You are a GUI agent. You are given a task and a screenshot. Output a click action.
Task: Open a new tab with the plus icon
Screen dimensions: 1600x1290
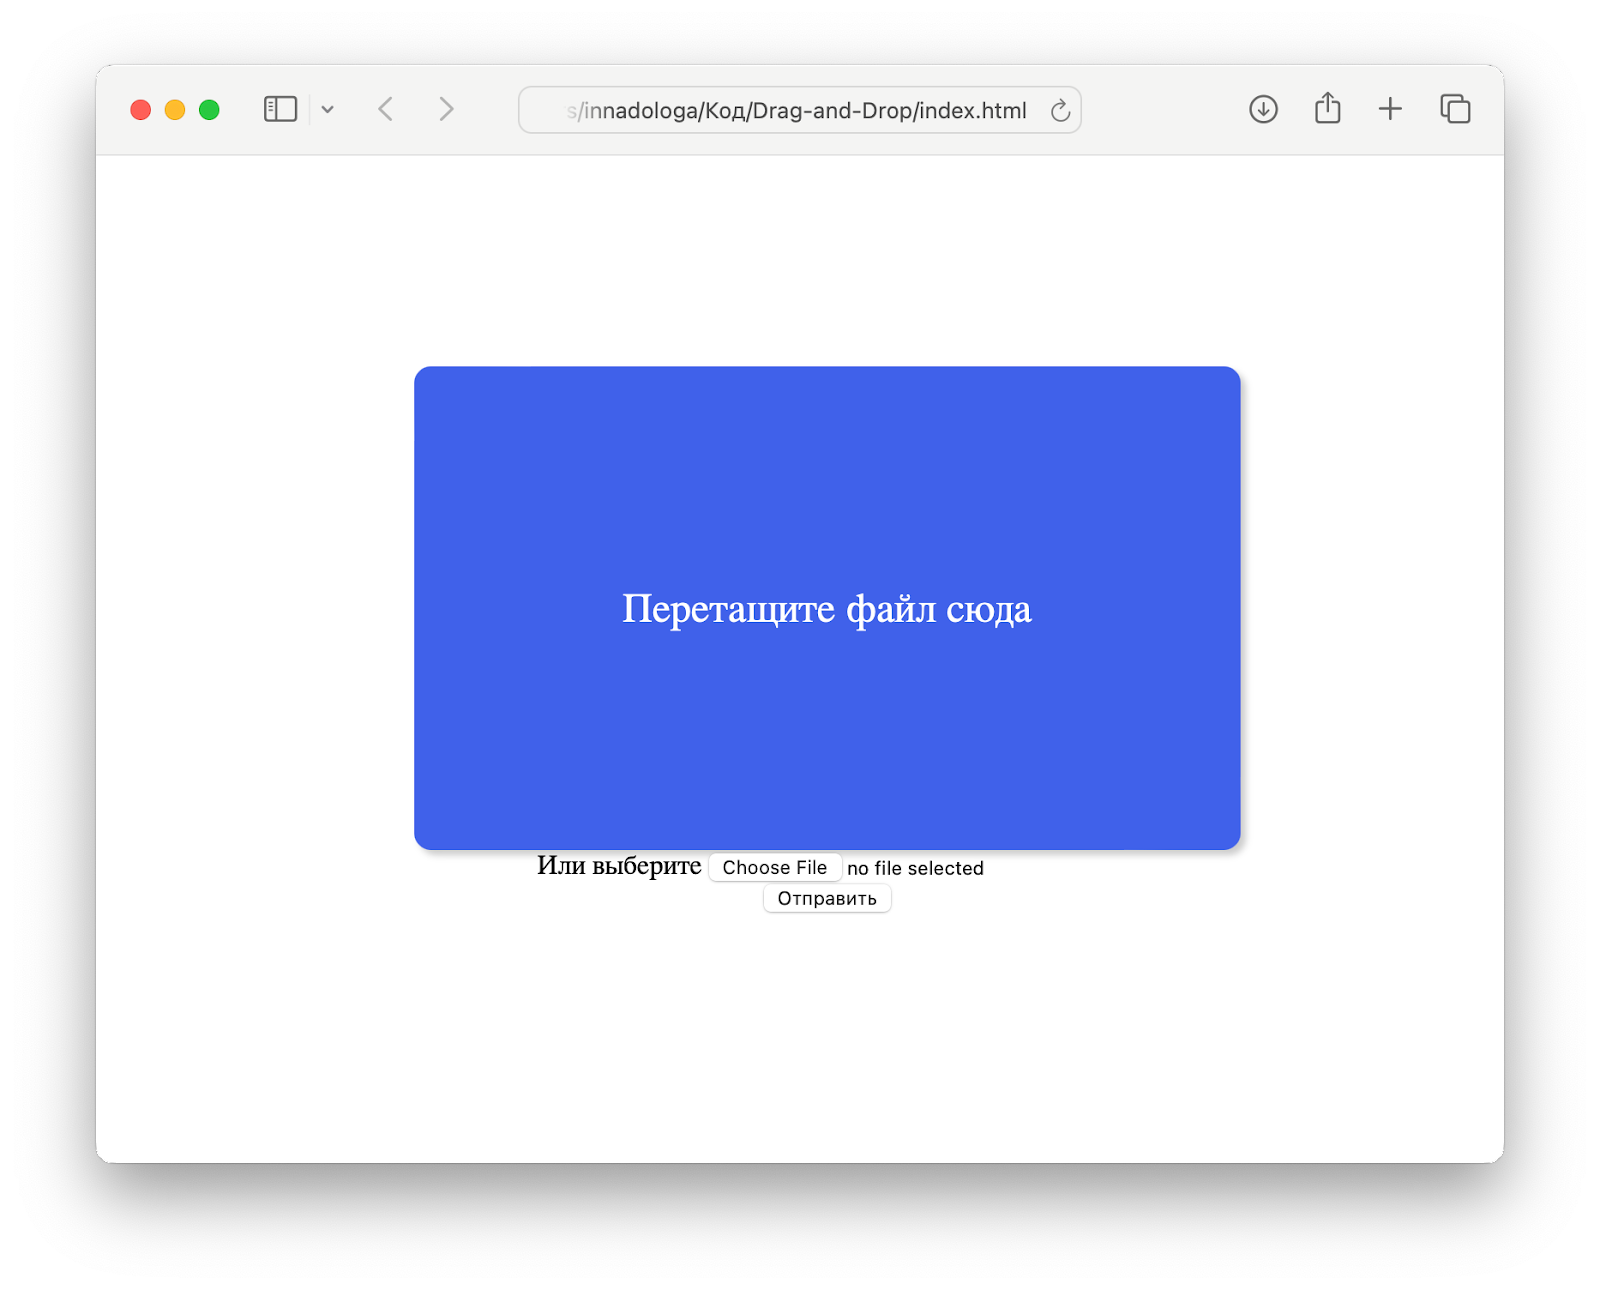[x=1390, y=109]
